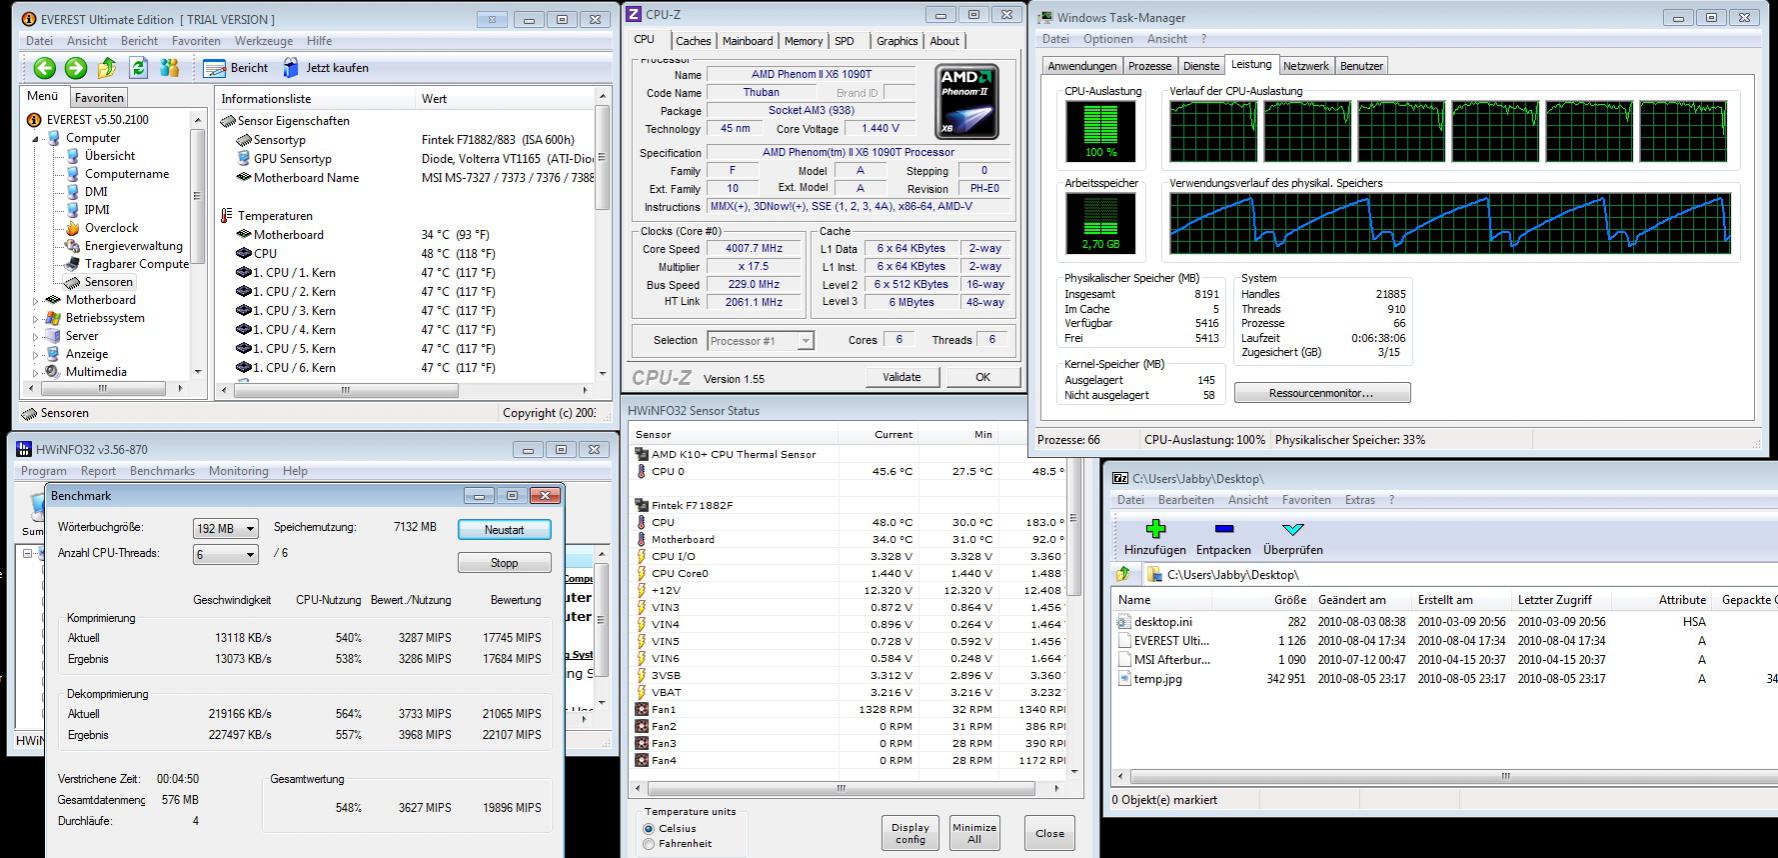Click Jetzt kaufen in EVEREST toolbar
This screenshot has height=858, width=1778.
coord(325,68)
